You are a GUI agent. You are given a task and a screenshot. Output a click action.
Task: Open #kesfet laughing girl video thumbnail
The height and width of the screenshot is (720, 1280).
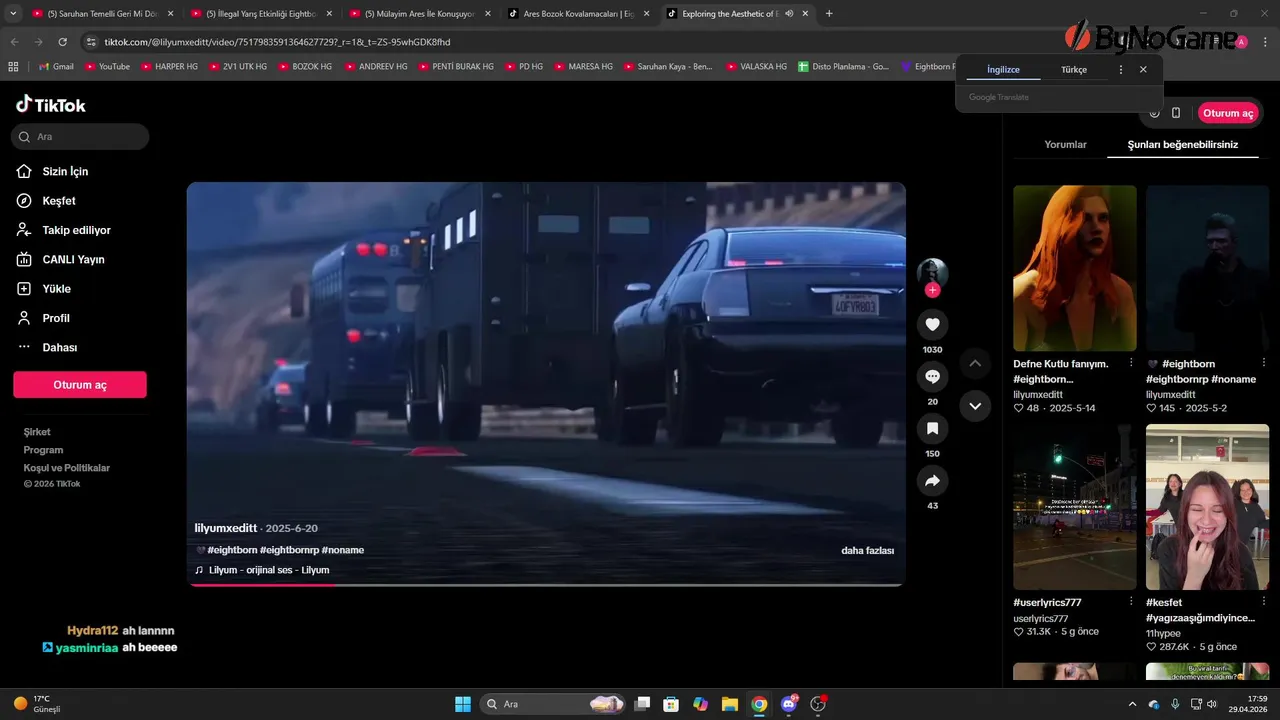click(x=1207, y=507)
